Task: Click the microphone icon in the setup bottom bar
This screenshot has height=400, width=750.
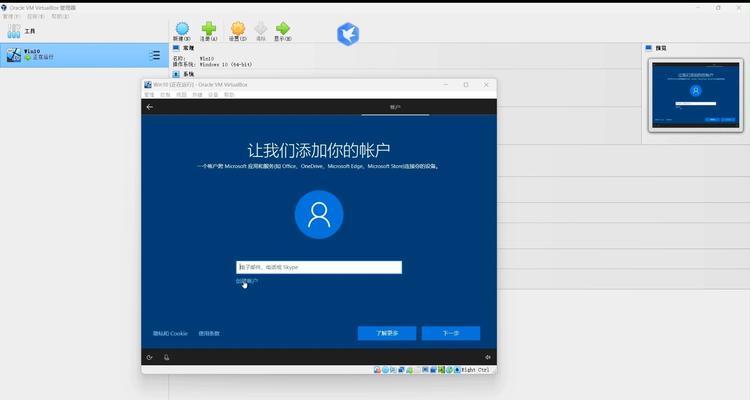Action: 166,357
